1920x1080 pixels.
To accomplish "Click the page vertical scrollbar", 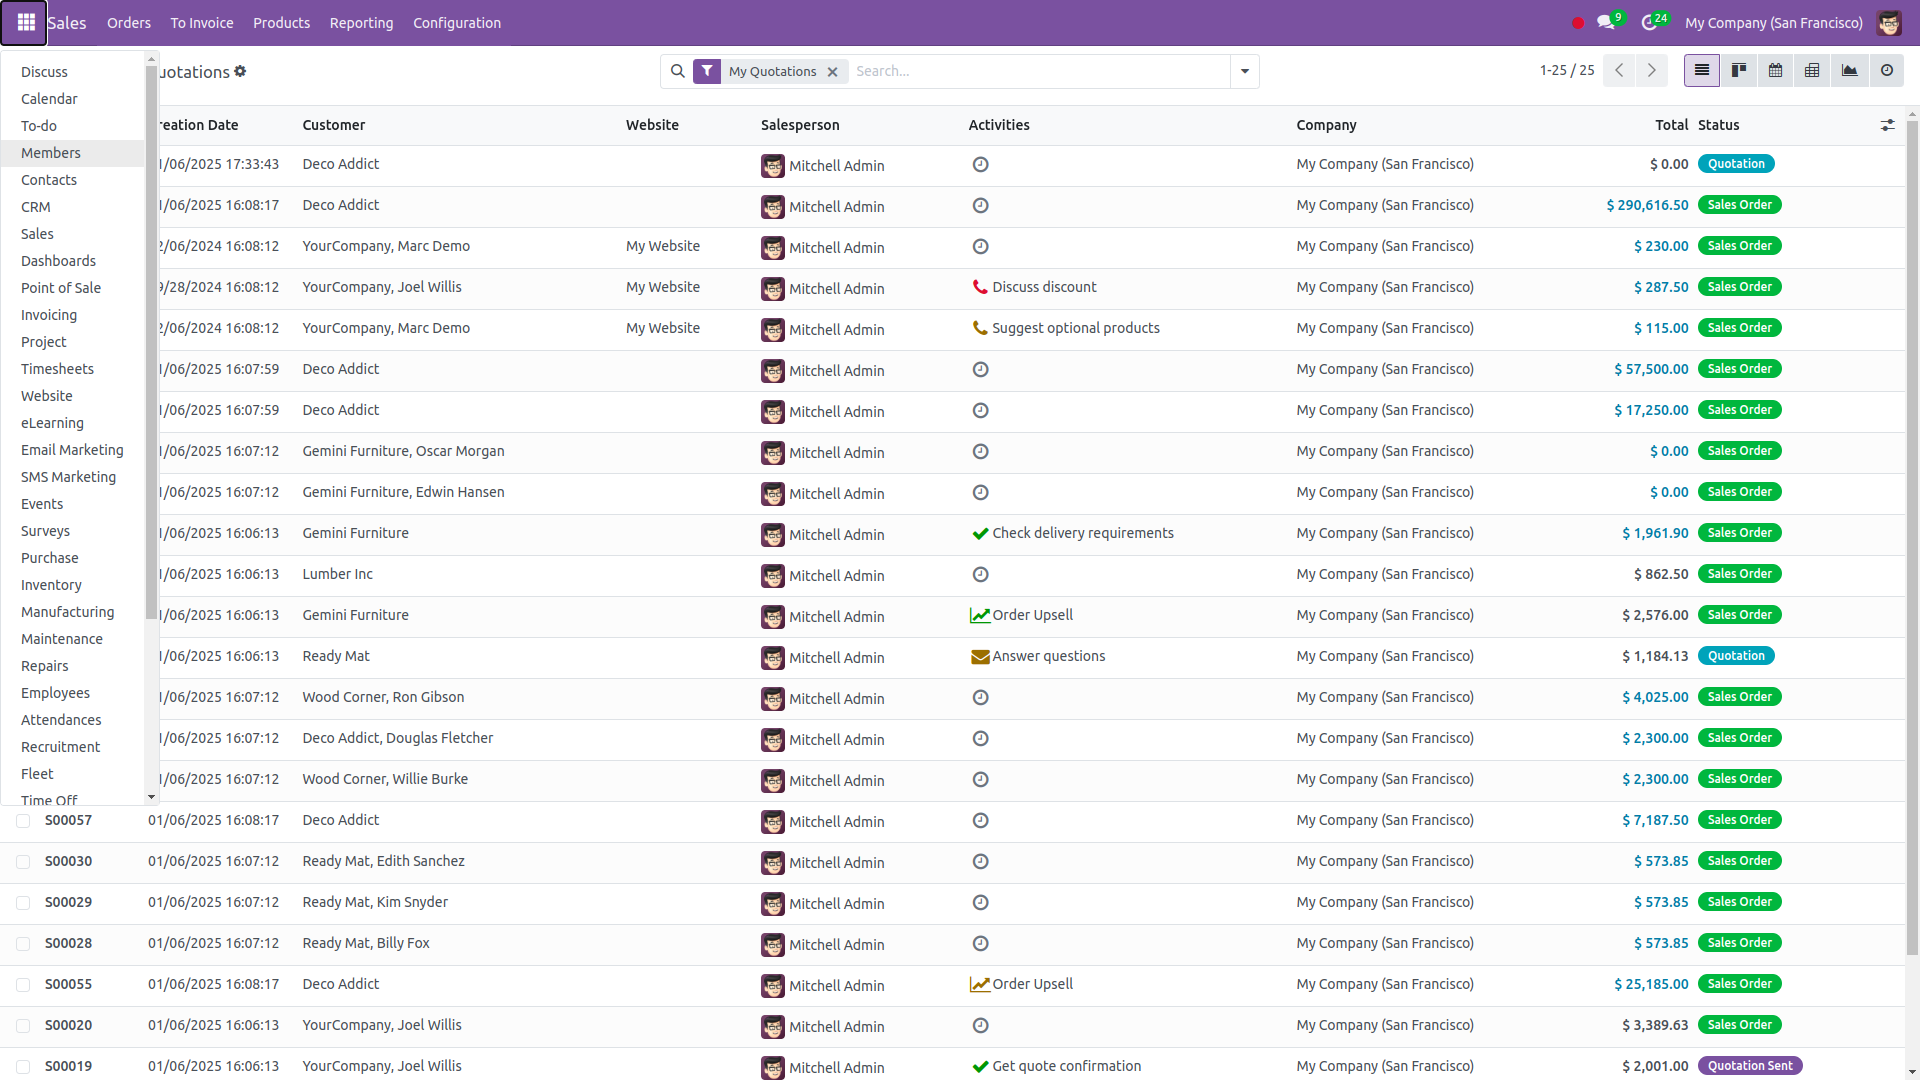I will coord(1912,540).
